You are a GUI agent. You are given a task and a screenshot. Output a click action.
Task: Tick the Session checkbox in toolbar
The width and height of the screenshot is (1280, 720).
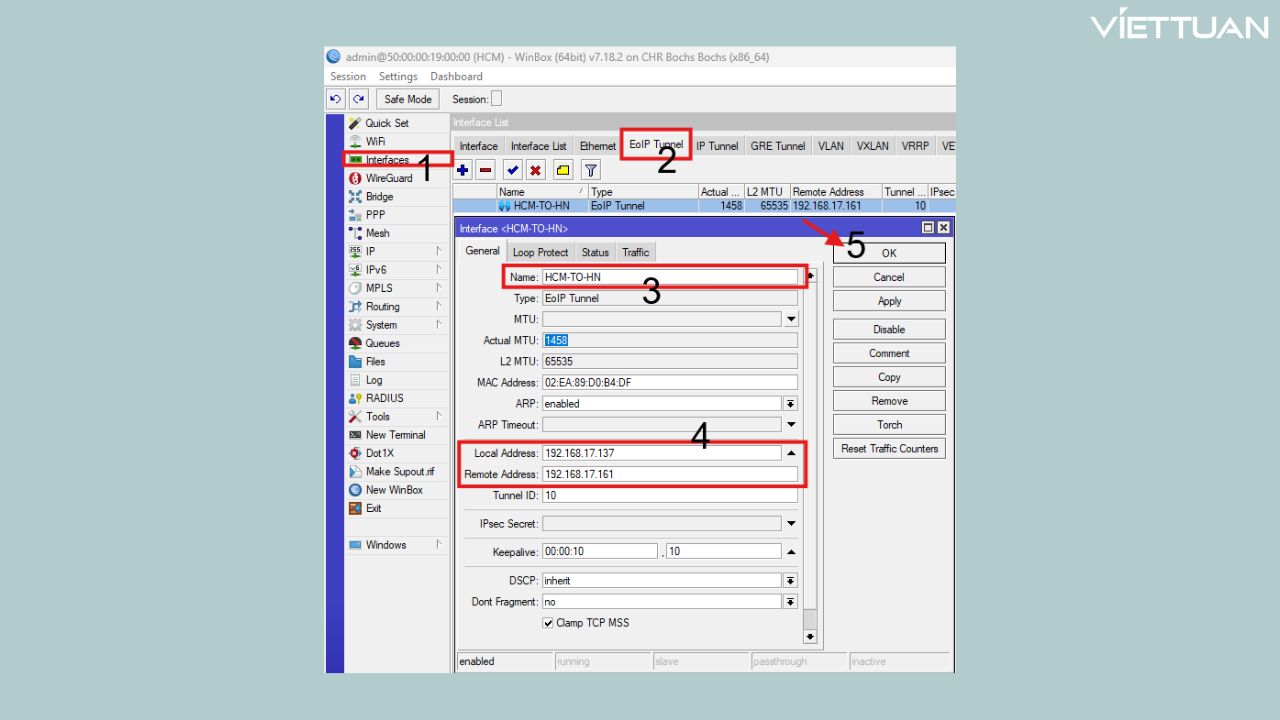(x=496, y=99)
